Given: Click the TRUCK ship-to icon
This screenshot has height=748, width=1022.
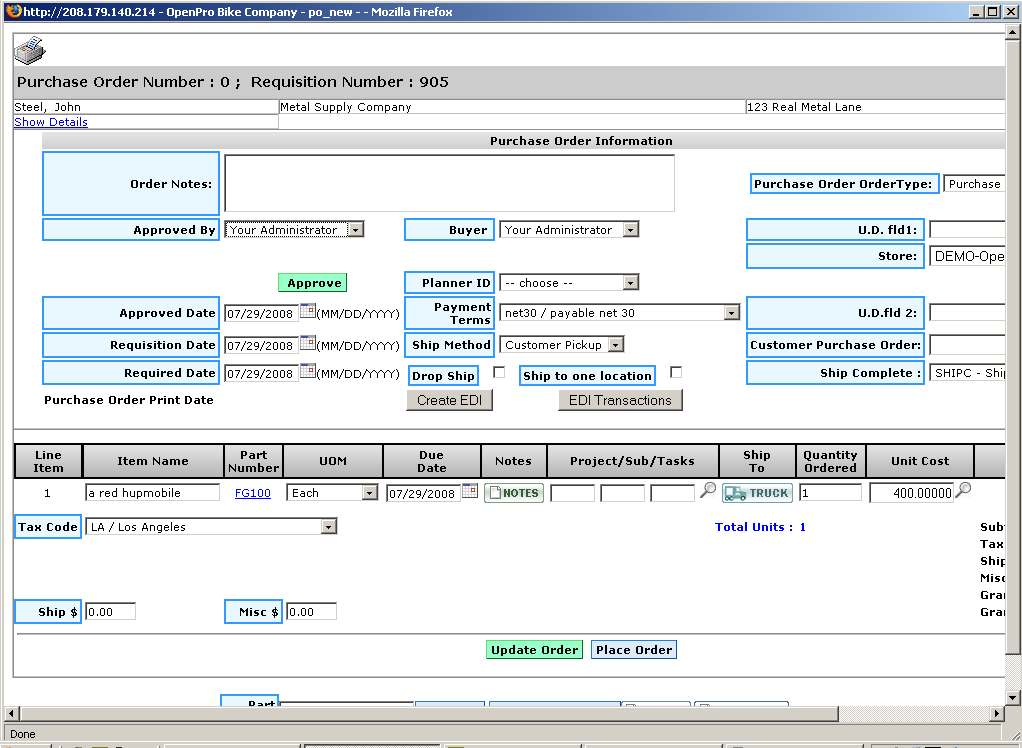Looking at the screenshot, I should click(x=757, y=493).
